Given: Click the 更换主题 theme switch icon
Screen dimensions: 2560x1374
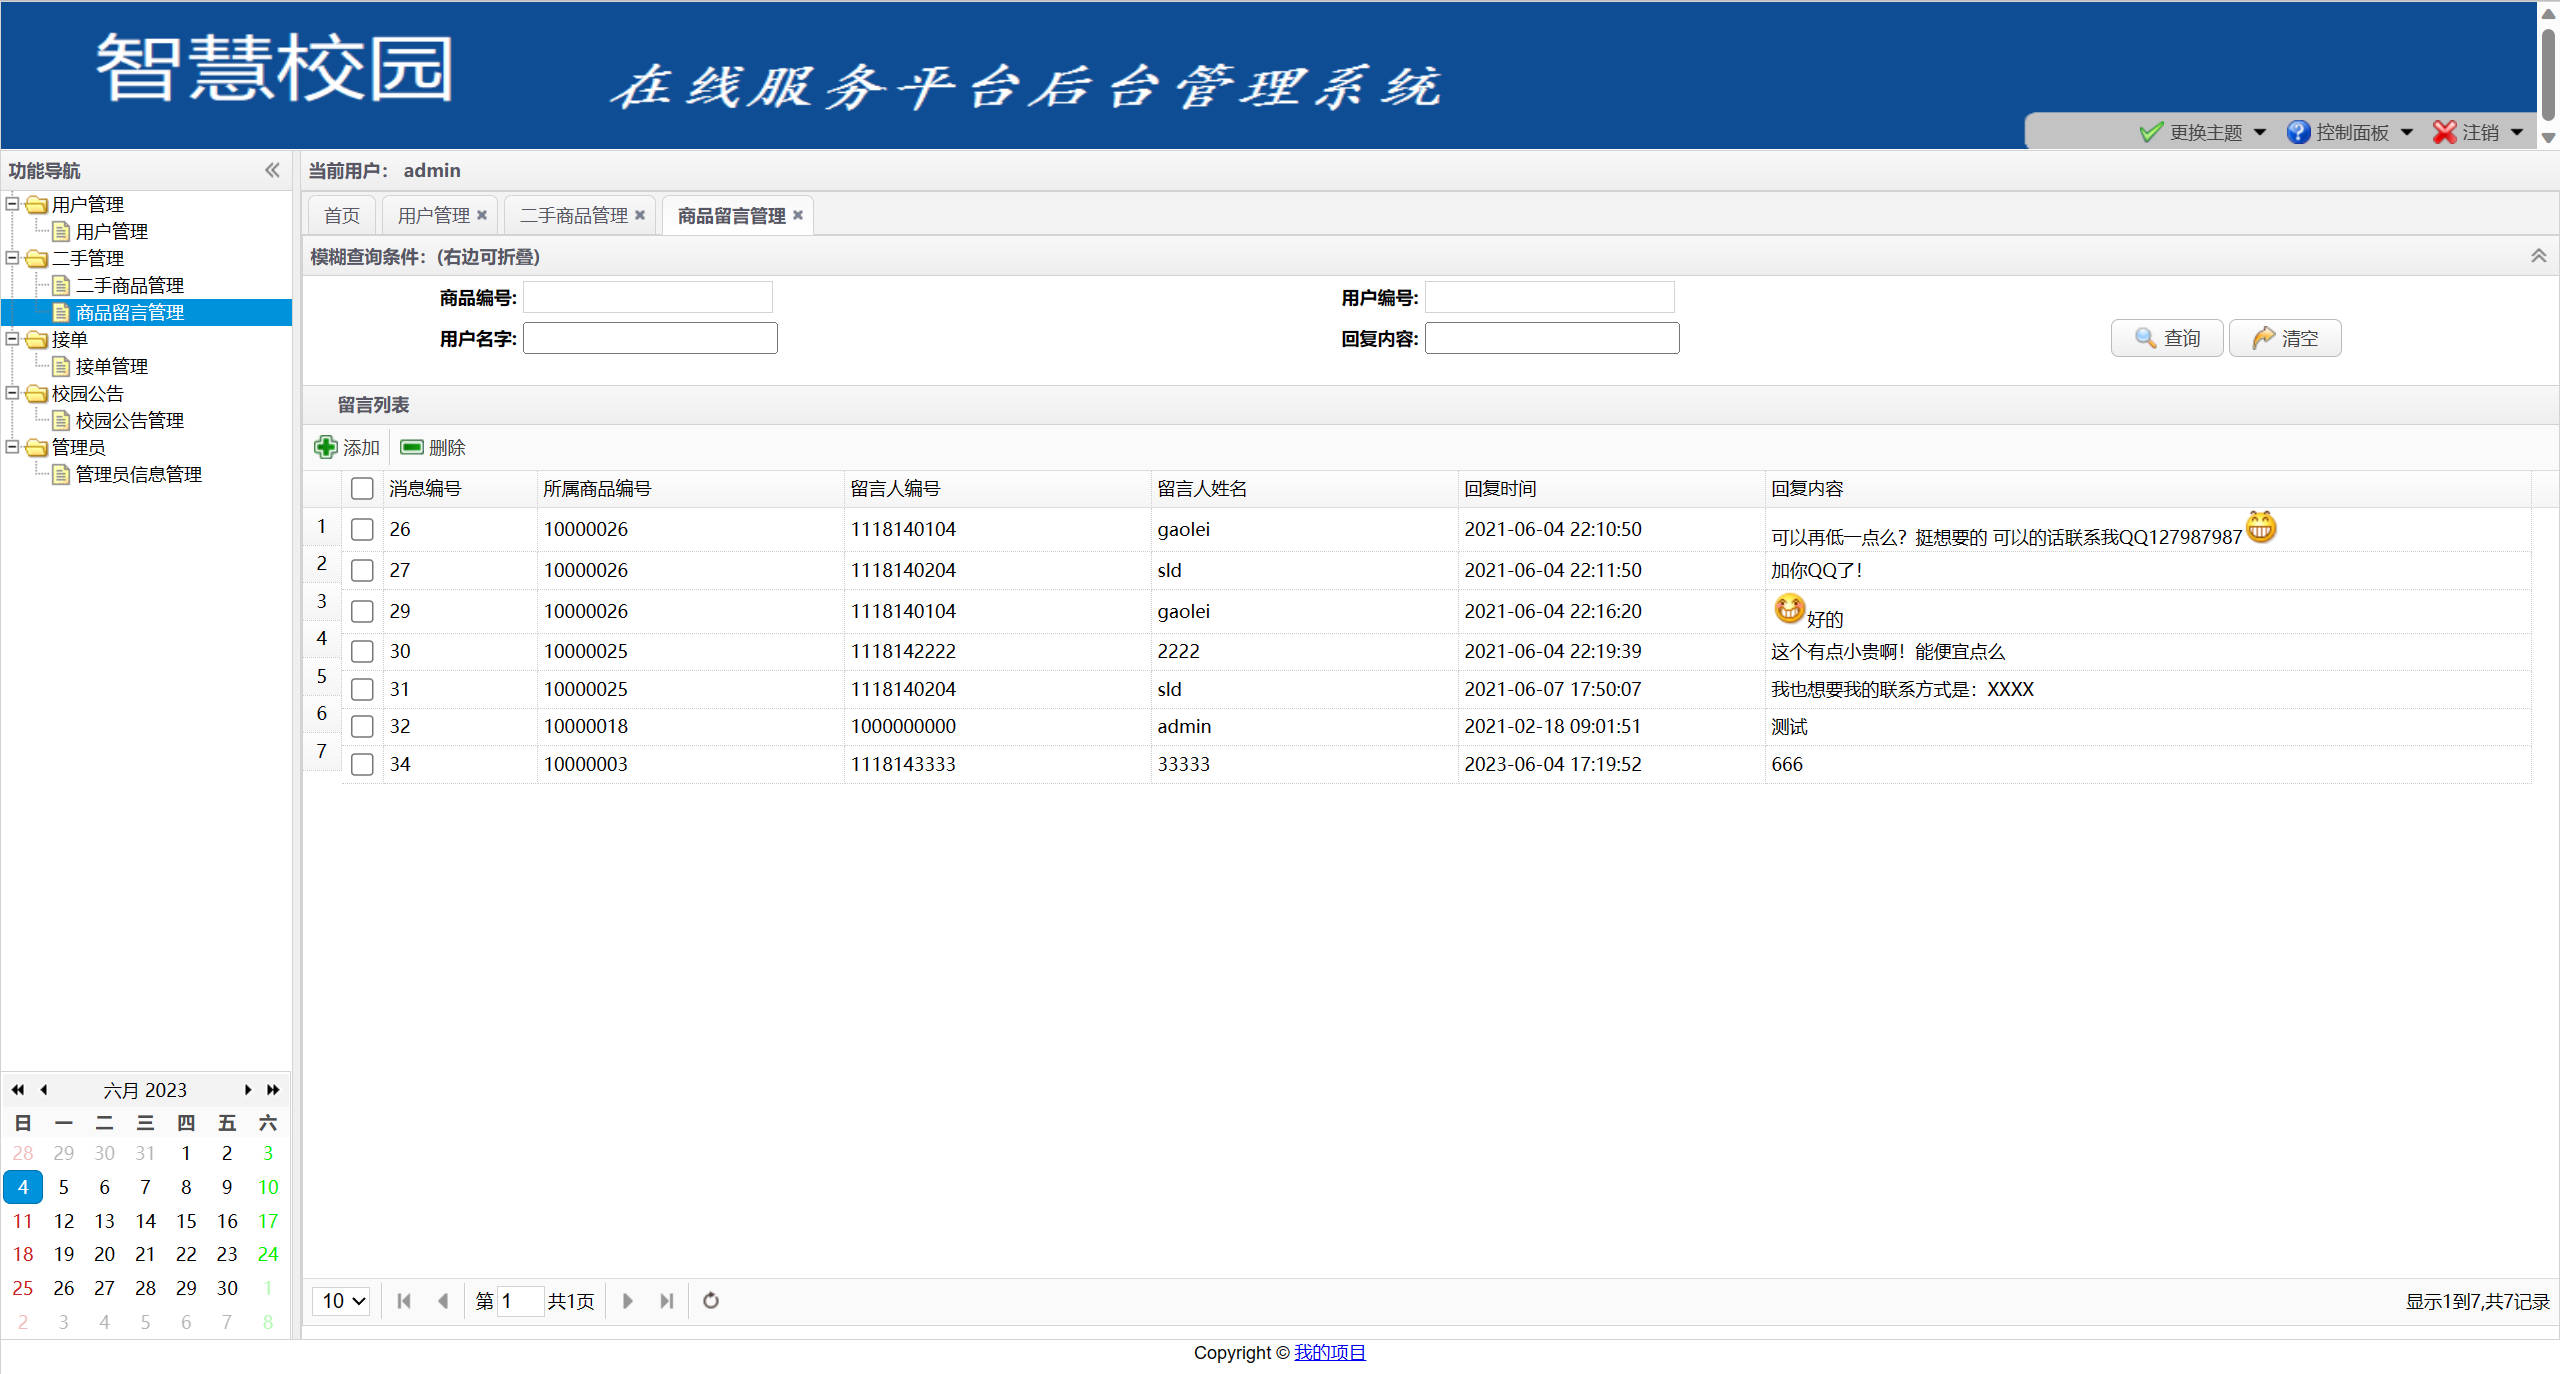Looking at the screenshot, I should (x=2152, y=131).
